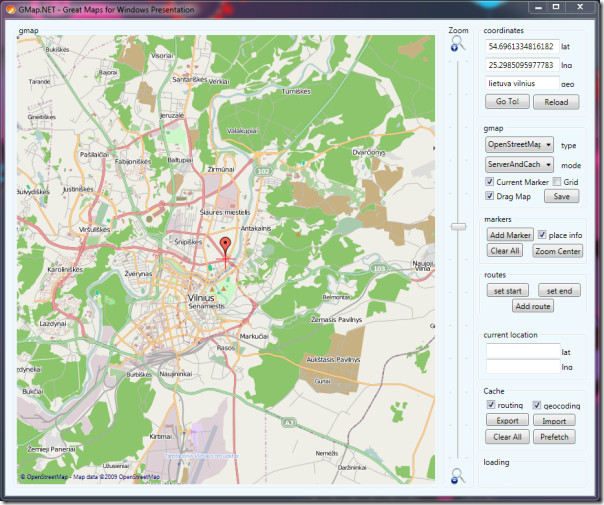Toggle the routing cache checkbox

tap(491, 405)
